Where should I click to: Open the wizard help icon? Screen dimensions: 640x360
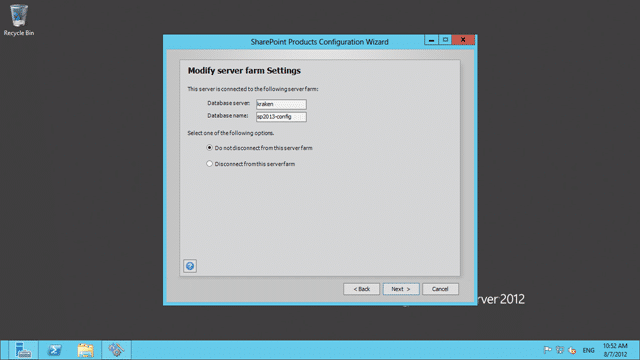pos(190,266)
